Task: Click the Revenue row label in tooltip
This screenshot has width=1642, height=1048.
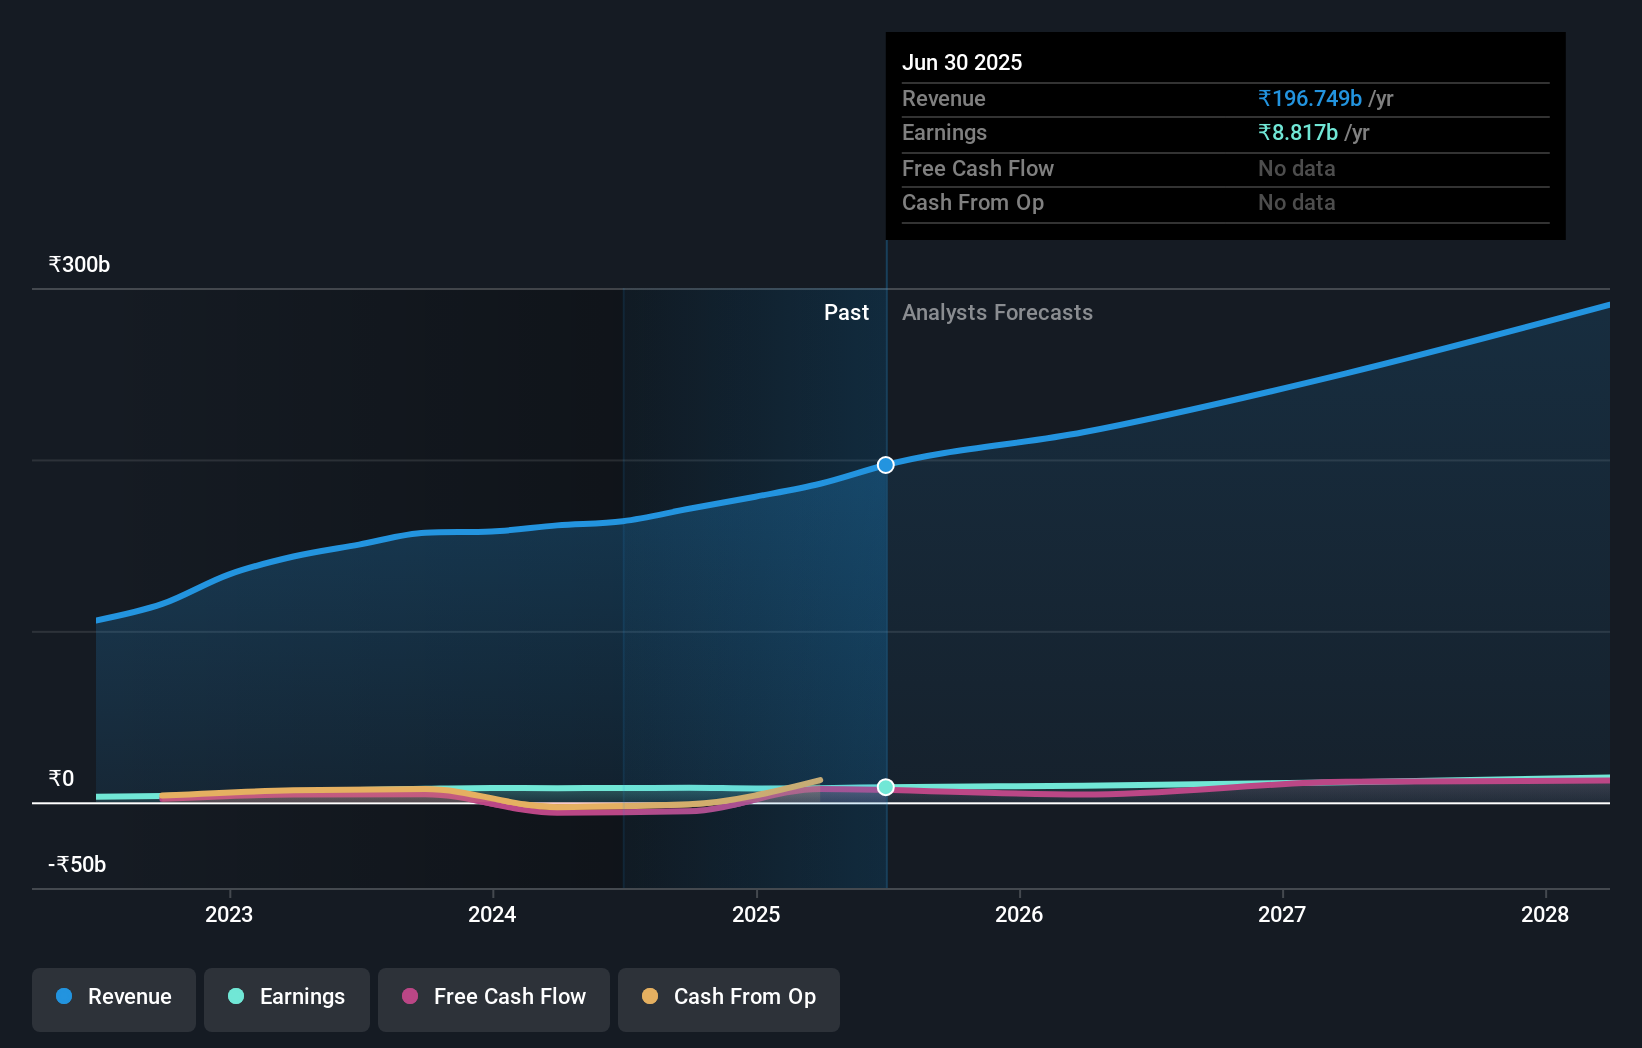Action: click(x=944, y=98)
